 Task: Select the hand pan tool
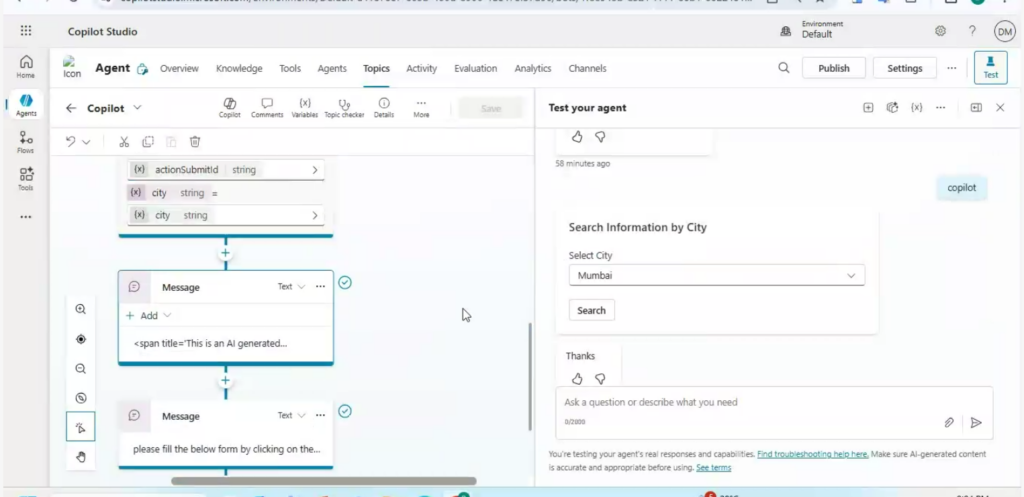coord(81,457)
